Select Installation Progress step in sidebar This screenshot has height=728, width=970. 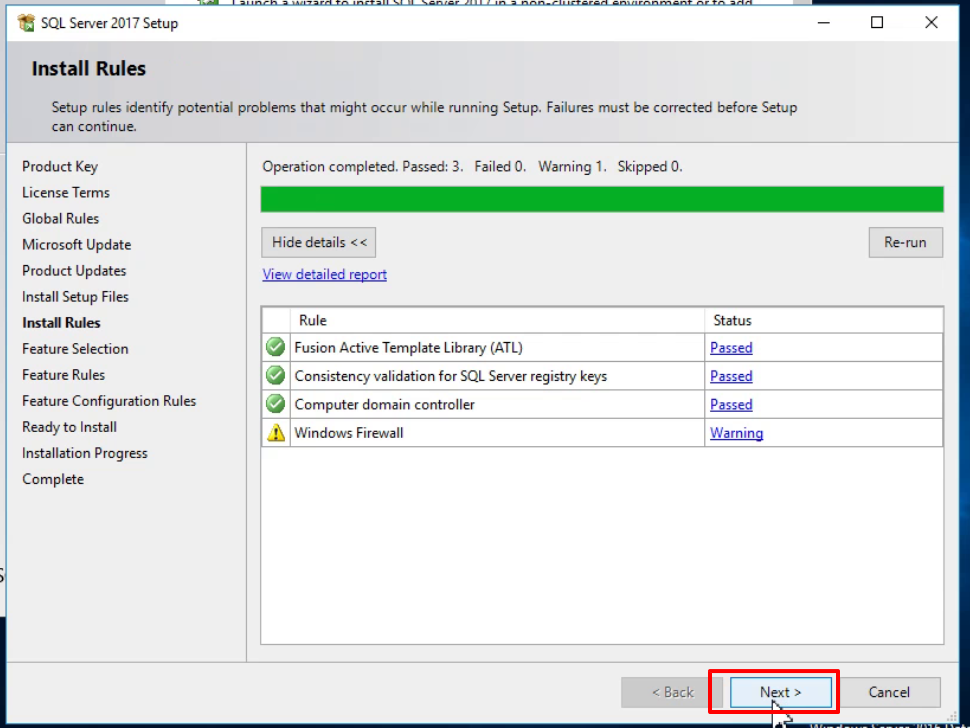85,453
